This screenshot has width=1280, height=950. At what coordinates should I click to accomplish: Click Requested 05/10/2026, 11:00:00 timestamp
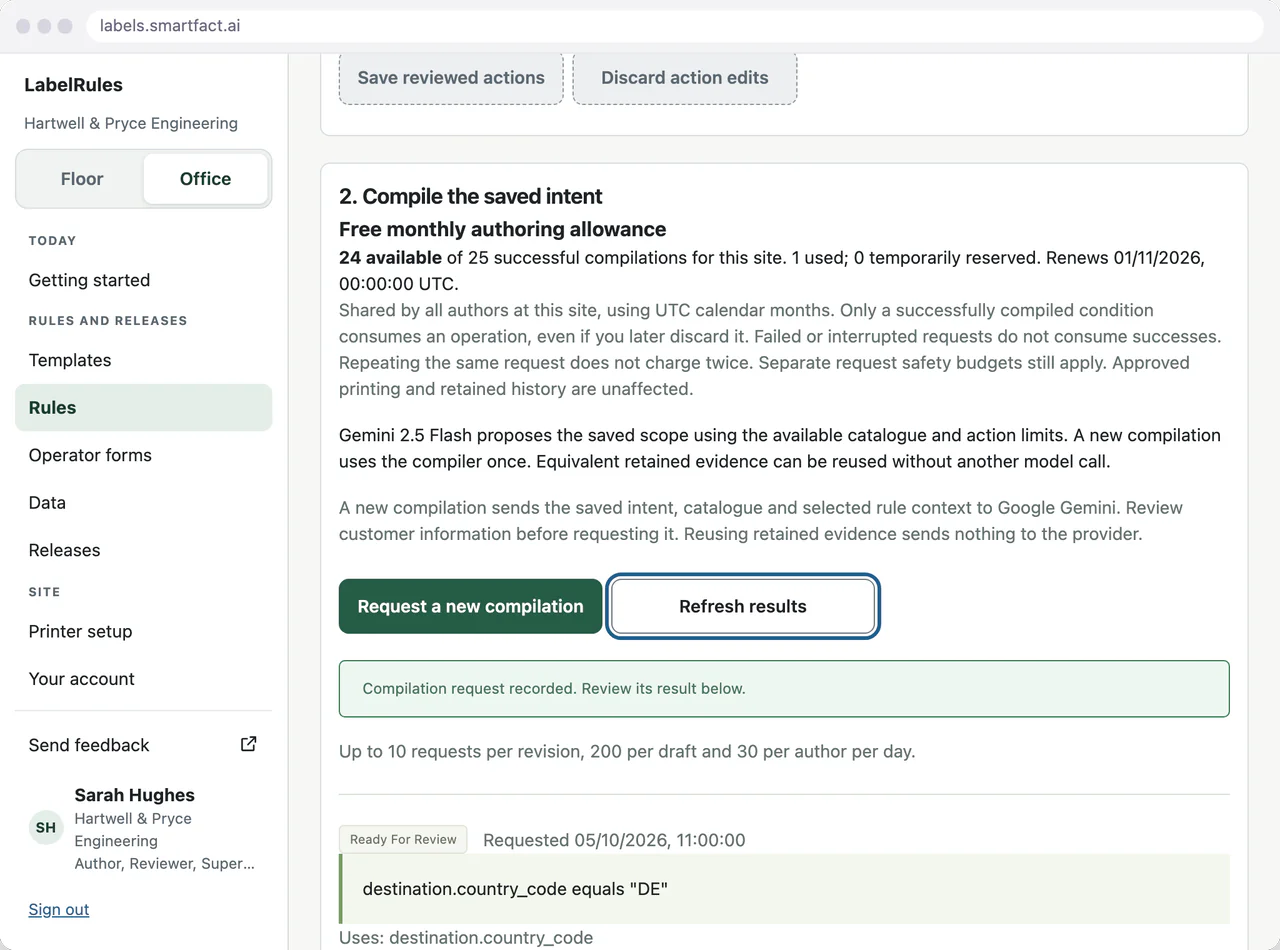[614, 840]
